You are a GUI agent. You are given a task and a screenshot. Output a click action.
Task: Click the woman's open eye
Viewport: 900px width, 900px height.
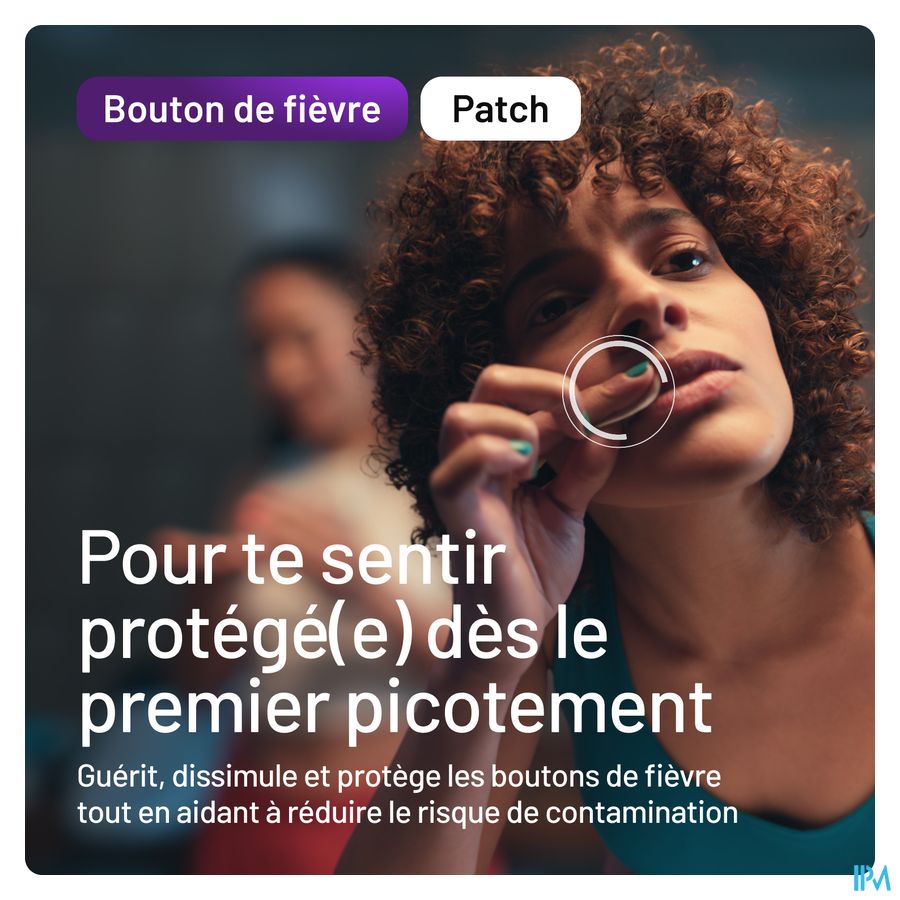(x=684, y=262)
